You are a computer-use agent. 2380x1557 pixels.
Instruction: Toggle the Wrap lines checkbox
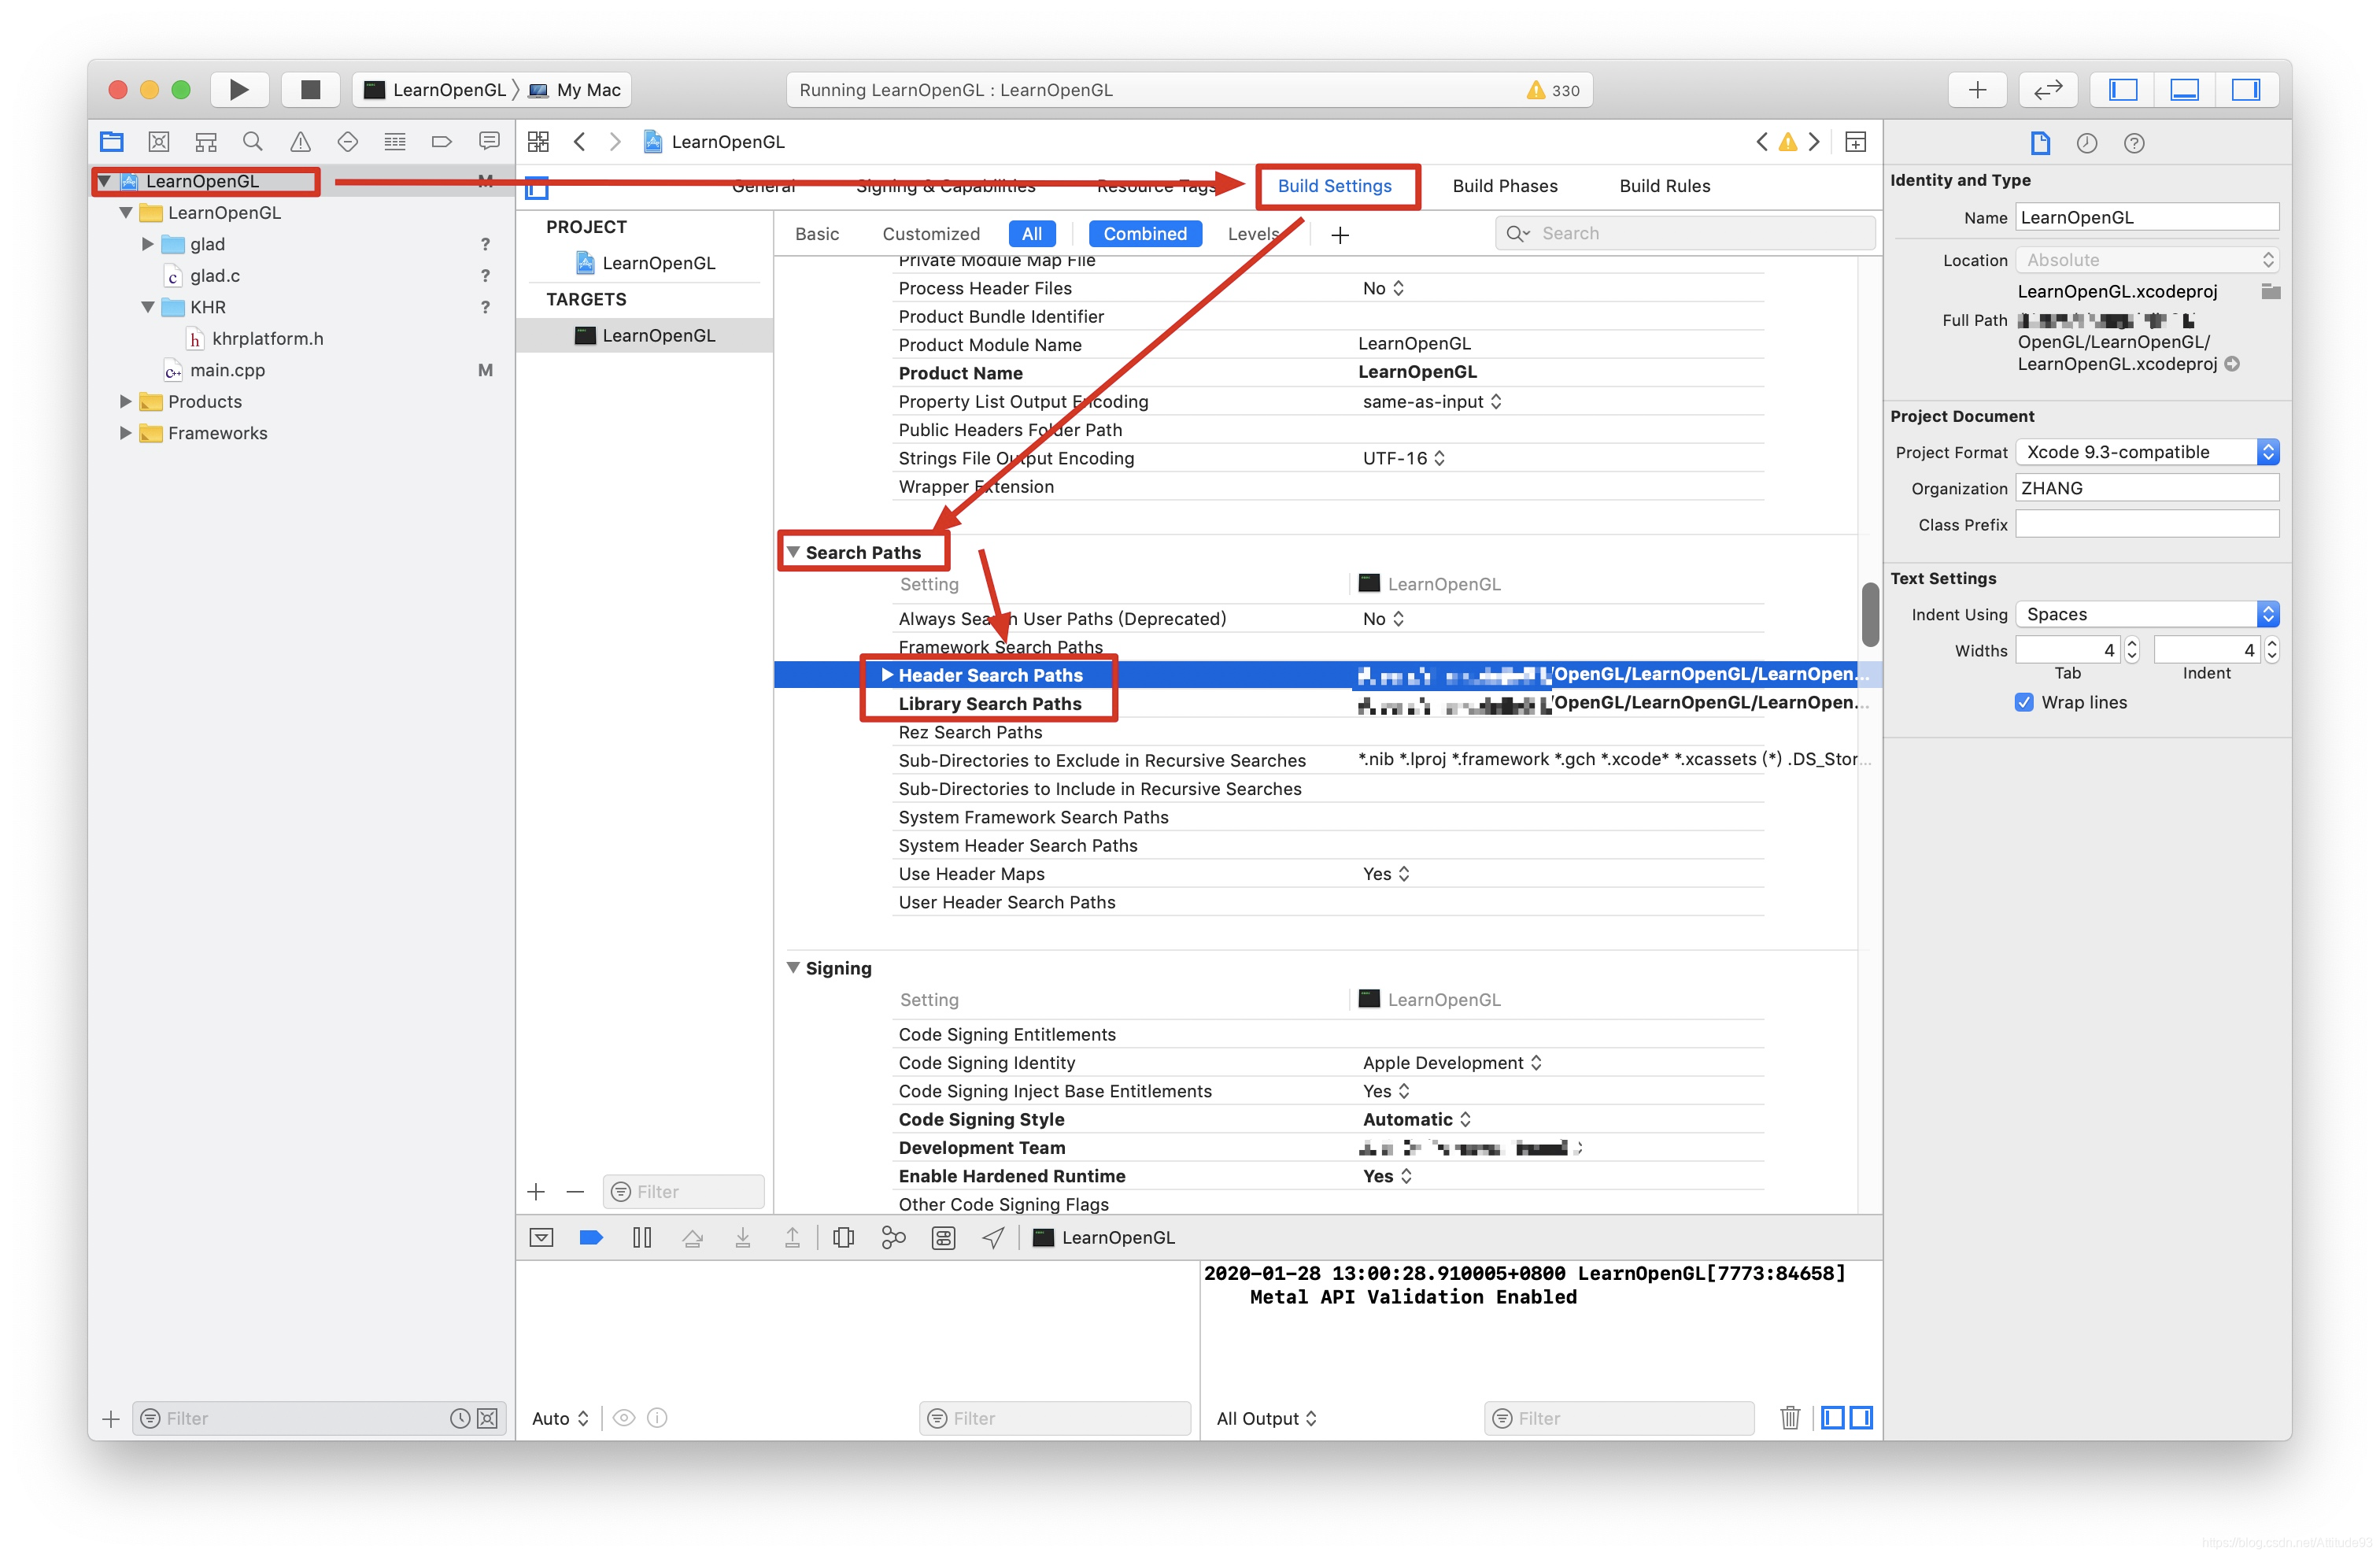(2024, 702)
